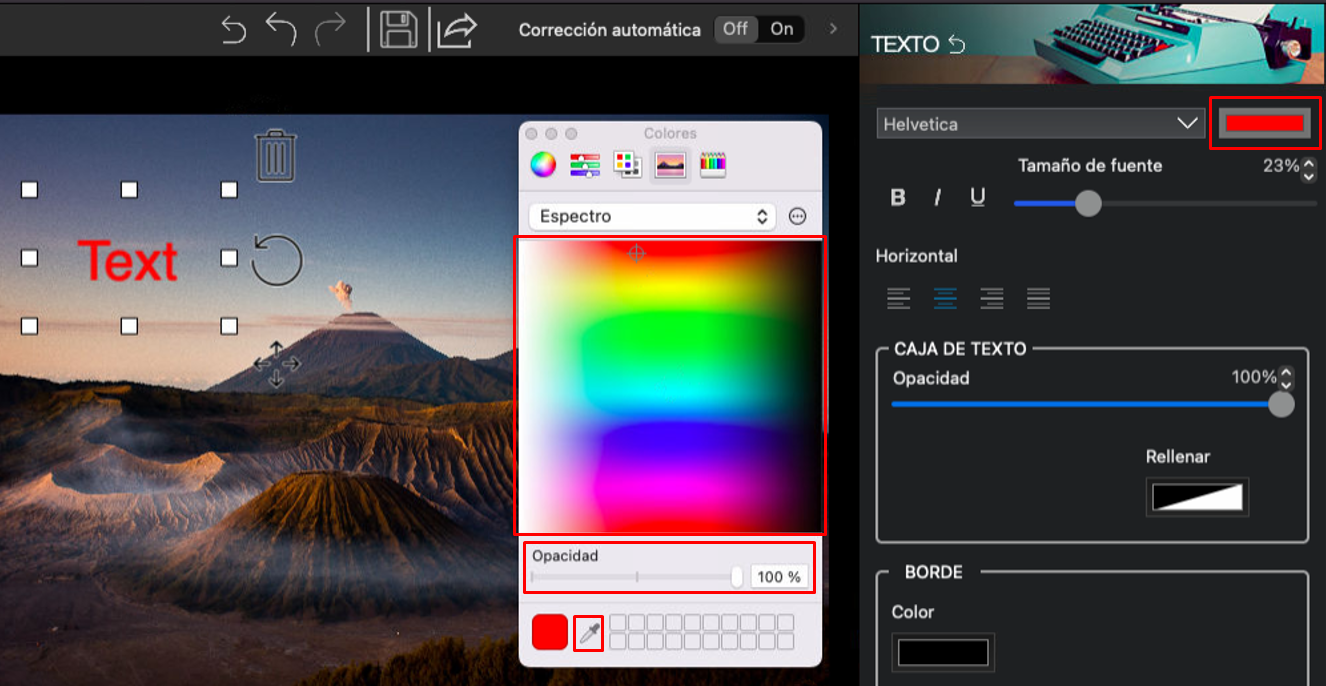The height and width of the screenshot is (686, 1326).
Task: Reset text settings next to TEXTO title
Action: tap(957, 44)
